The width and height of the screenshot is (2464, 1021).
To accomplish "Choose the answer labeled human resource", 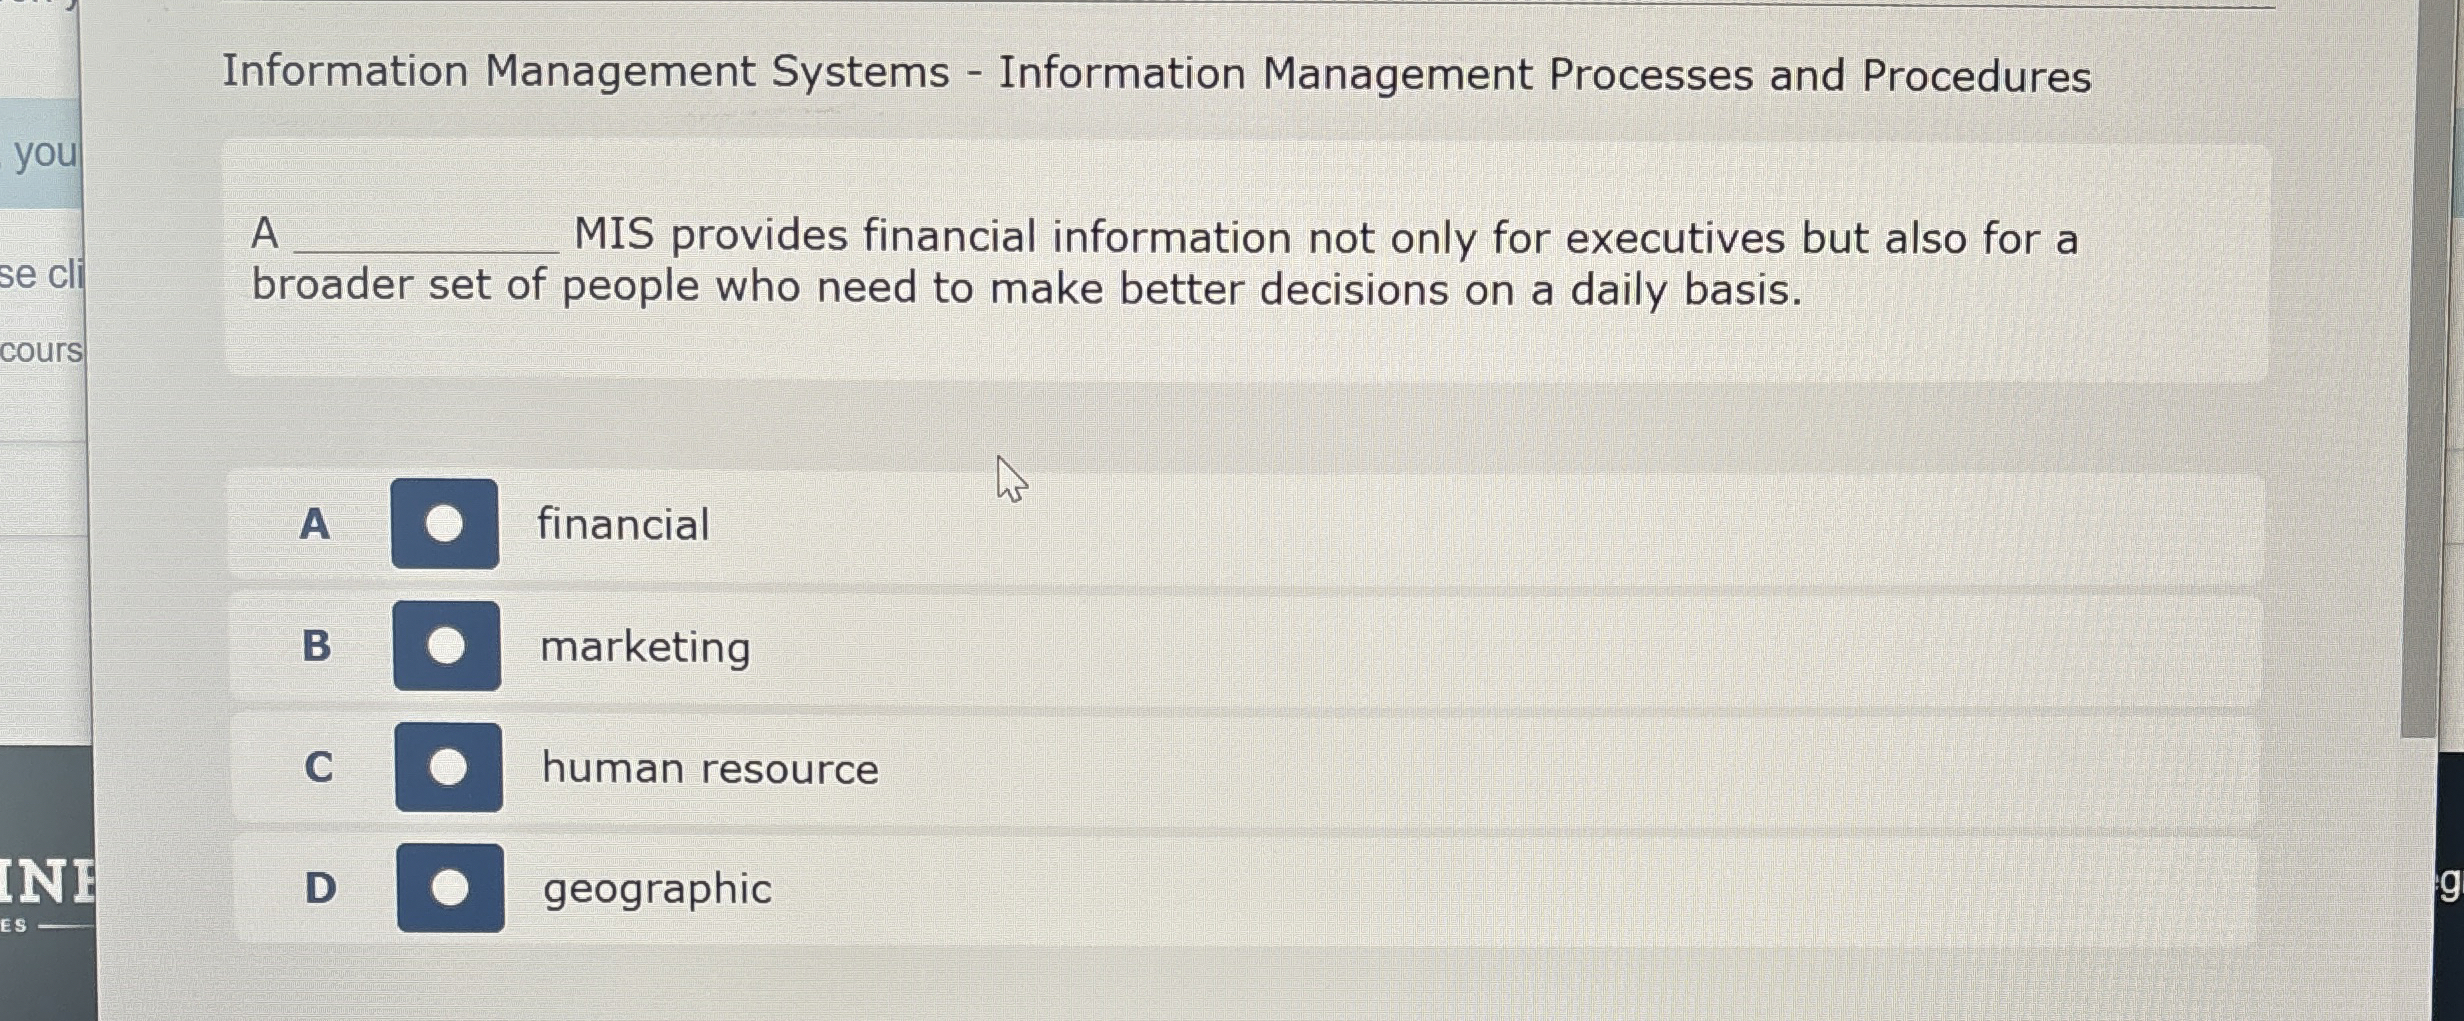I will (710, 769).
